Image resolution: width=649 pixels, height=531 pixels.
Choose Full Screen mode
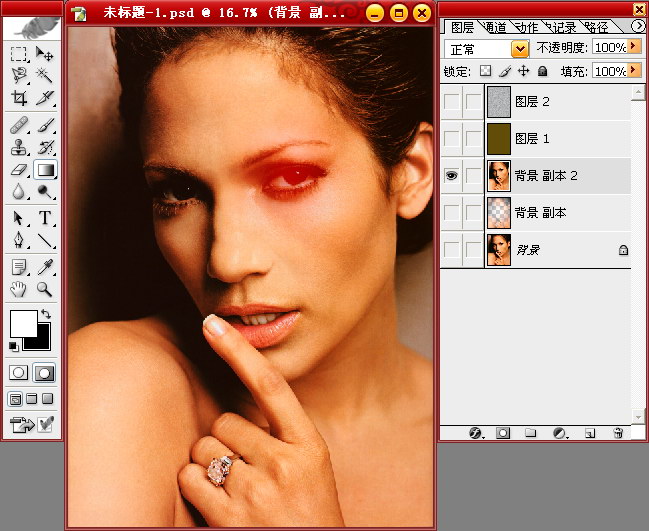[x=48, y=399]
